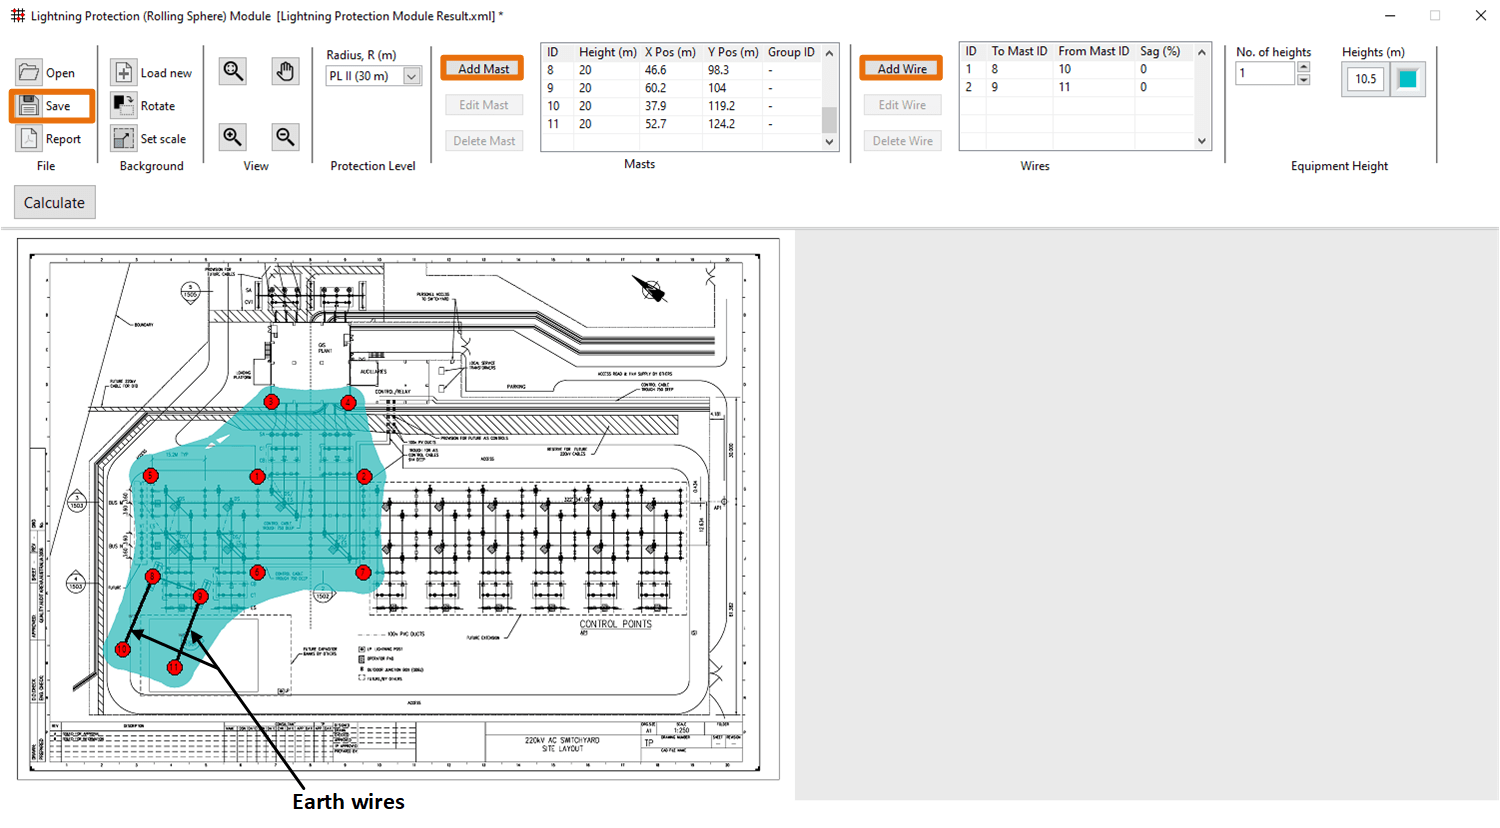Zoom out of the switchyard view
Viewport: 1500px width, 828px height.
click(x=285, y=137)
